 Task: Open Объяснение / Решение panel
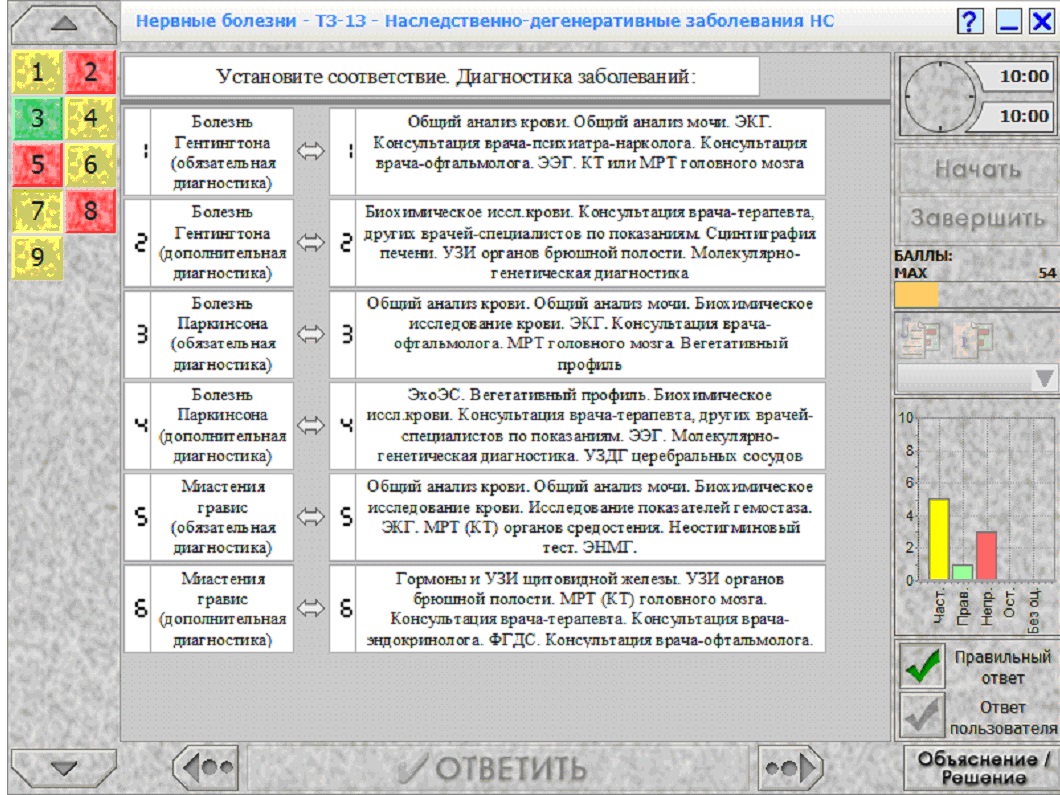click(982, 768)
